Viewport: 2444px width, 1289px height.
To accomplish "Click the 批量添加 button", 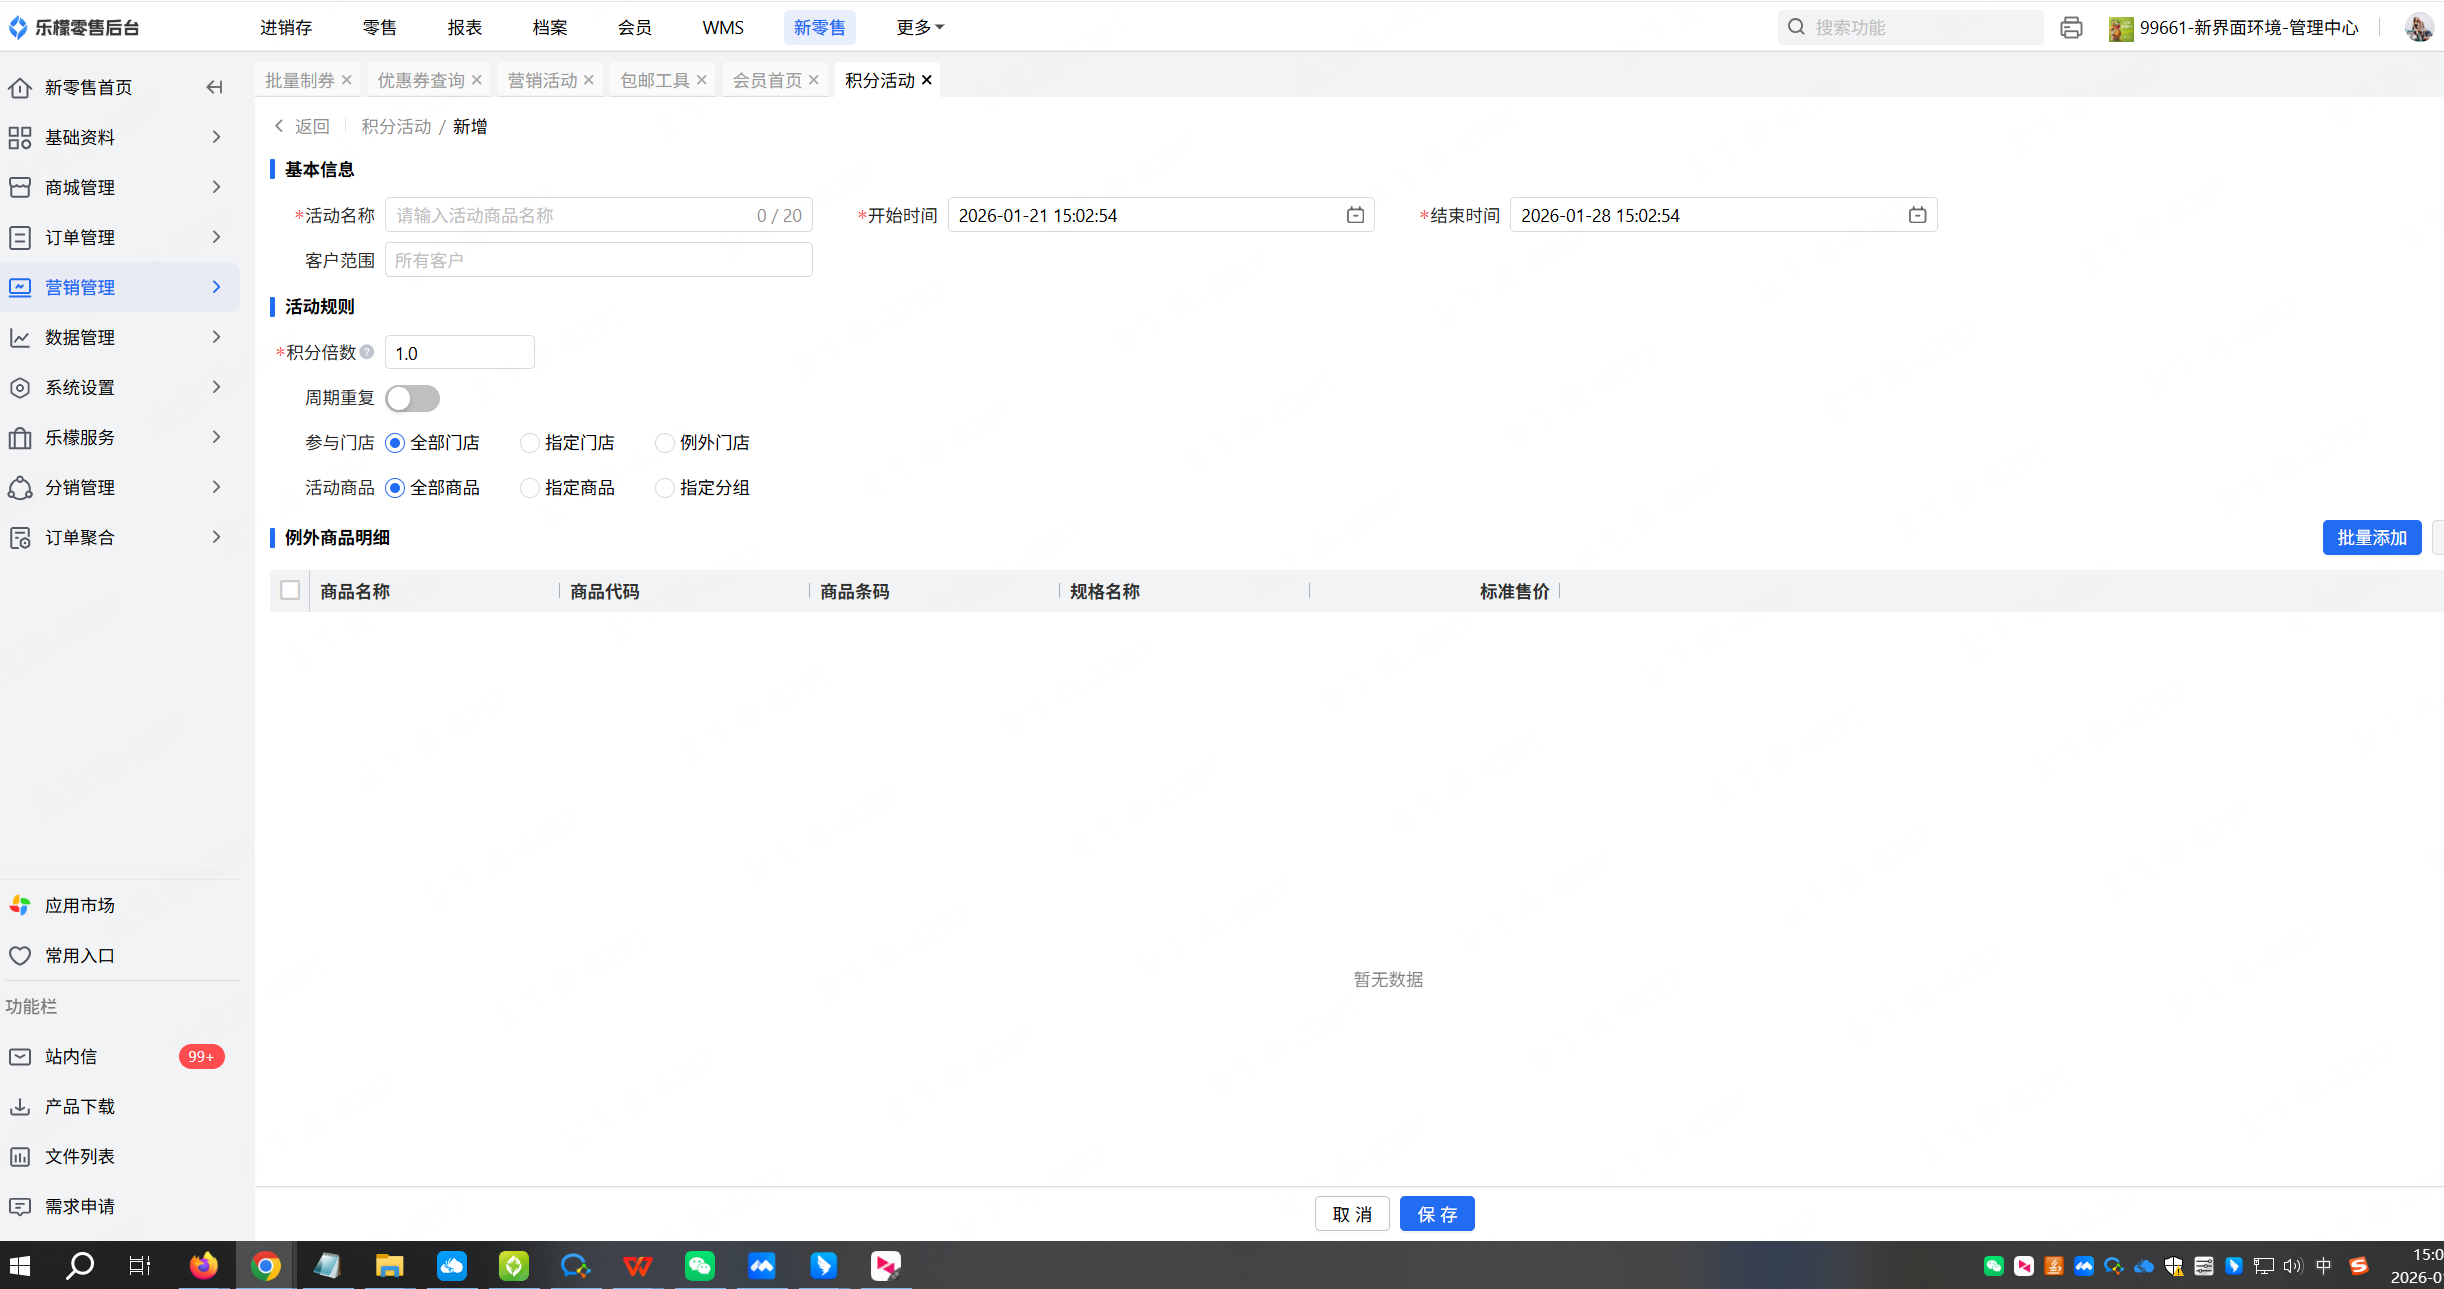I will pos(2371,537).
